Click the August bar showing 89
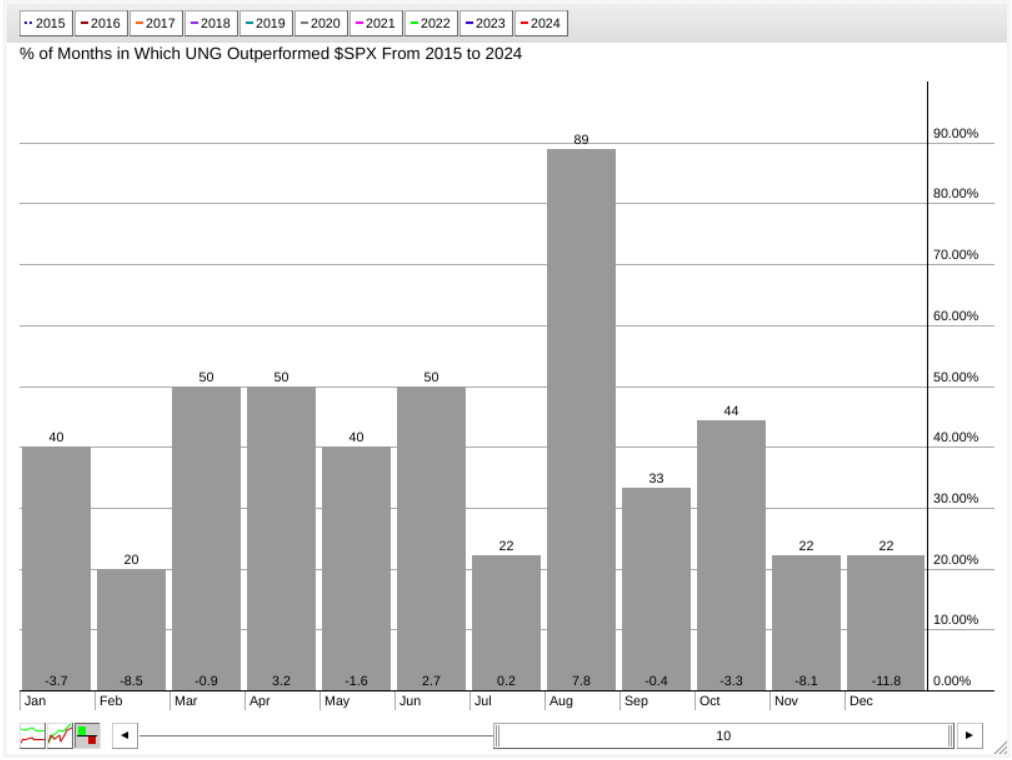The width and height of the screenshot is (1012, 760). [x=581, y=420]
